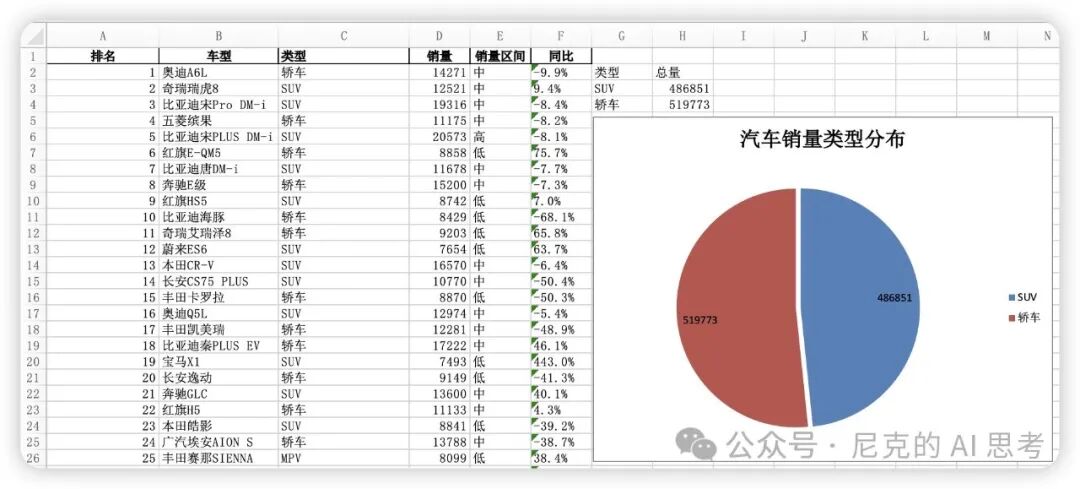Image resolution: width=1080 pixels, height=489 pixels.
Task: Select cell 红旗E-QM5
Action: (x=218, y=153)
